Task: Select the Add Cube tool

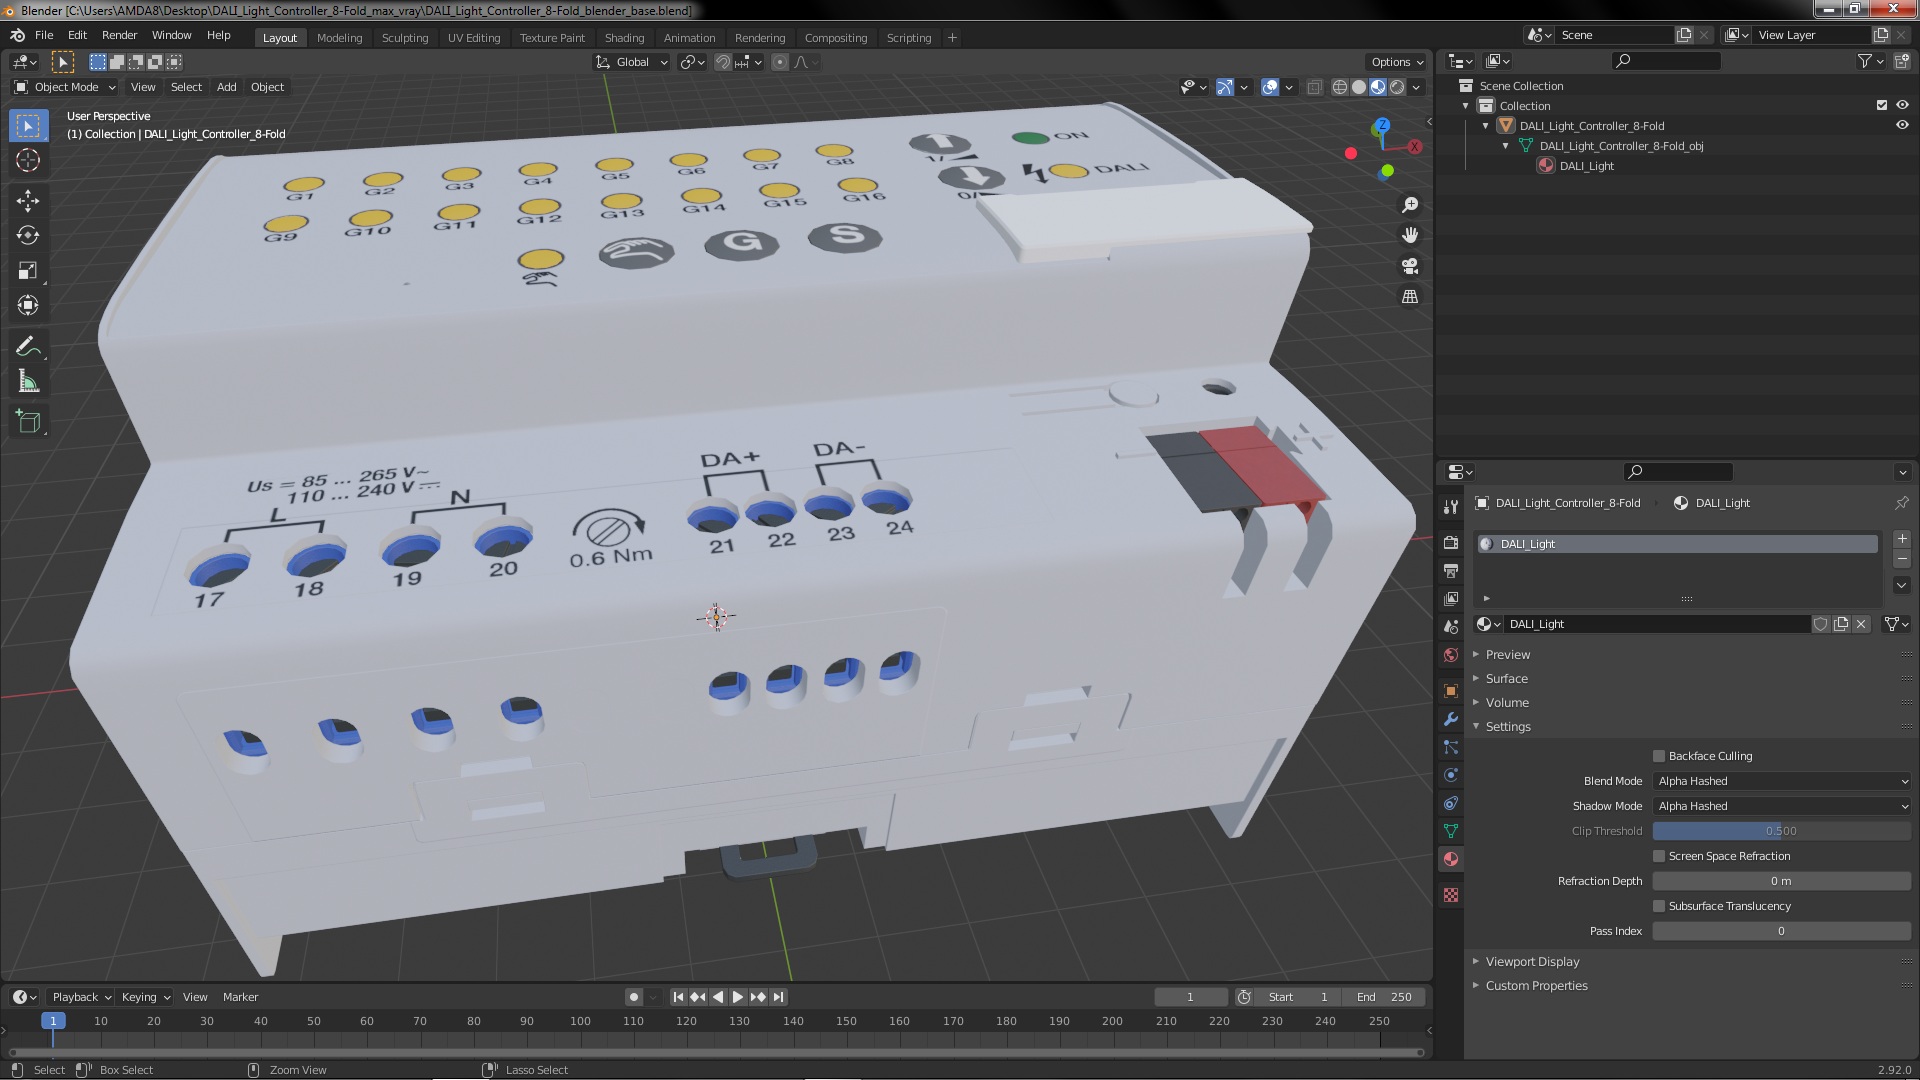Action: (x=28, y=422)
